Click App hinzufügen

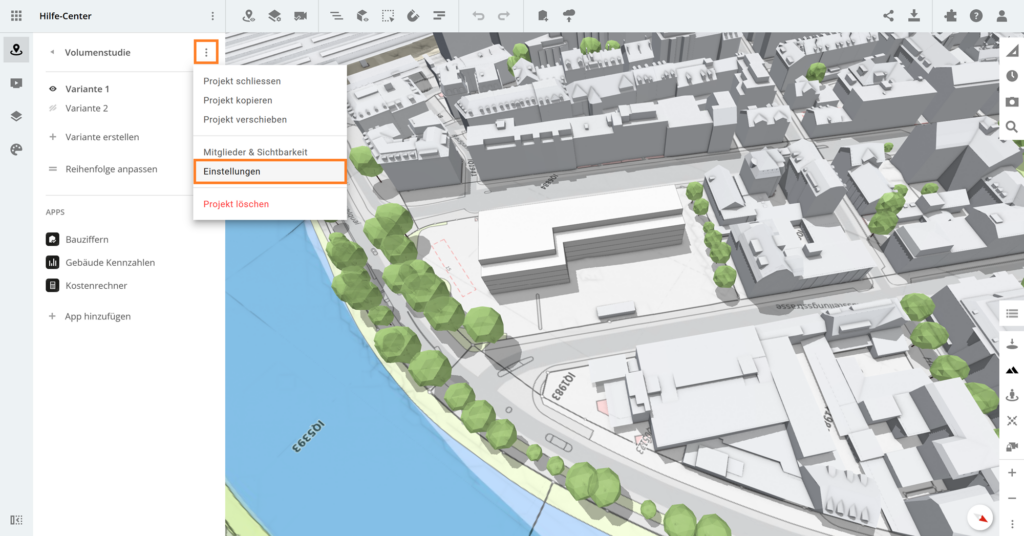pyautogui.click(x=98, y=316)
